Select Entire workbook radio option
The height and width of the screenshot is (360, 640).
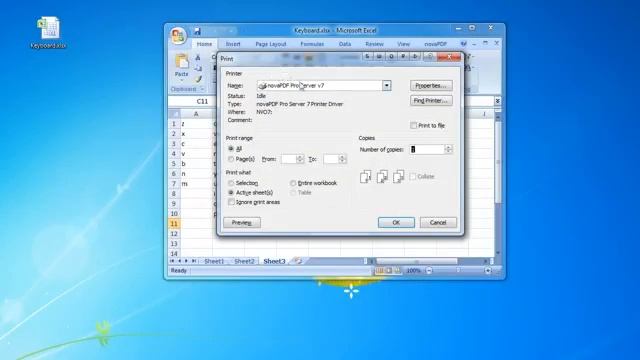(293, 183)
